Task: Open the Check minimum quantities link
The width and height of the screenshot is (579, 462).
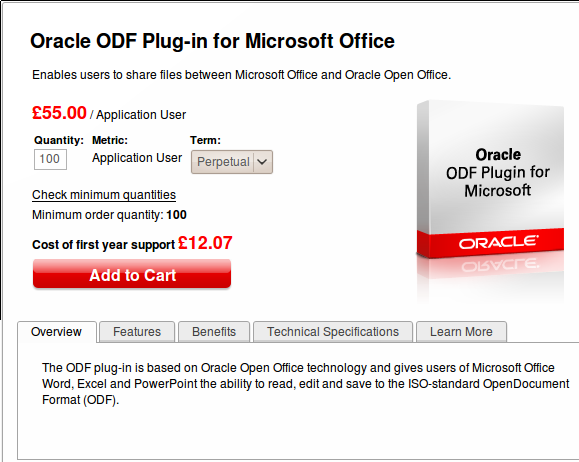Action: [104, 195]
